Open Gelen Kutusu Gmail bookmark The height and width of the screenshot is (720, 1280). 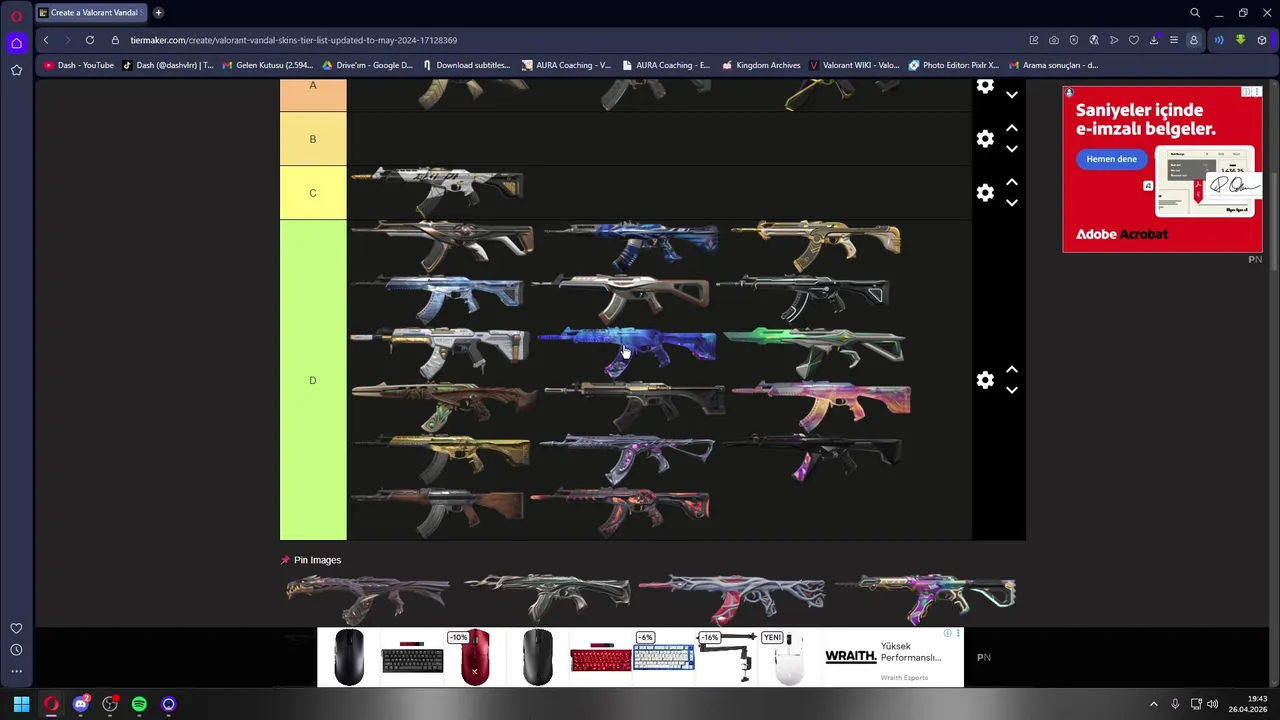268,65
